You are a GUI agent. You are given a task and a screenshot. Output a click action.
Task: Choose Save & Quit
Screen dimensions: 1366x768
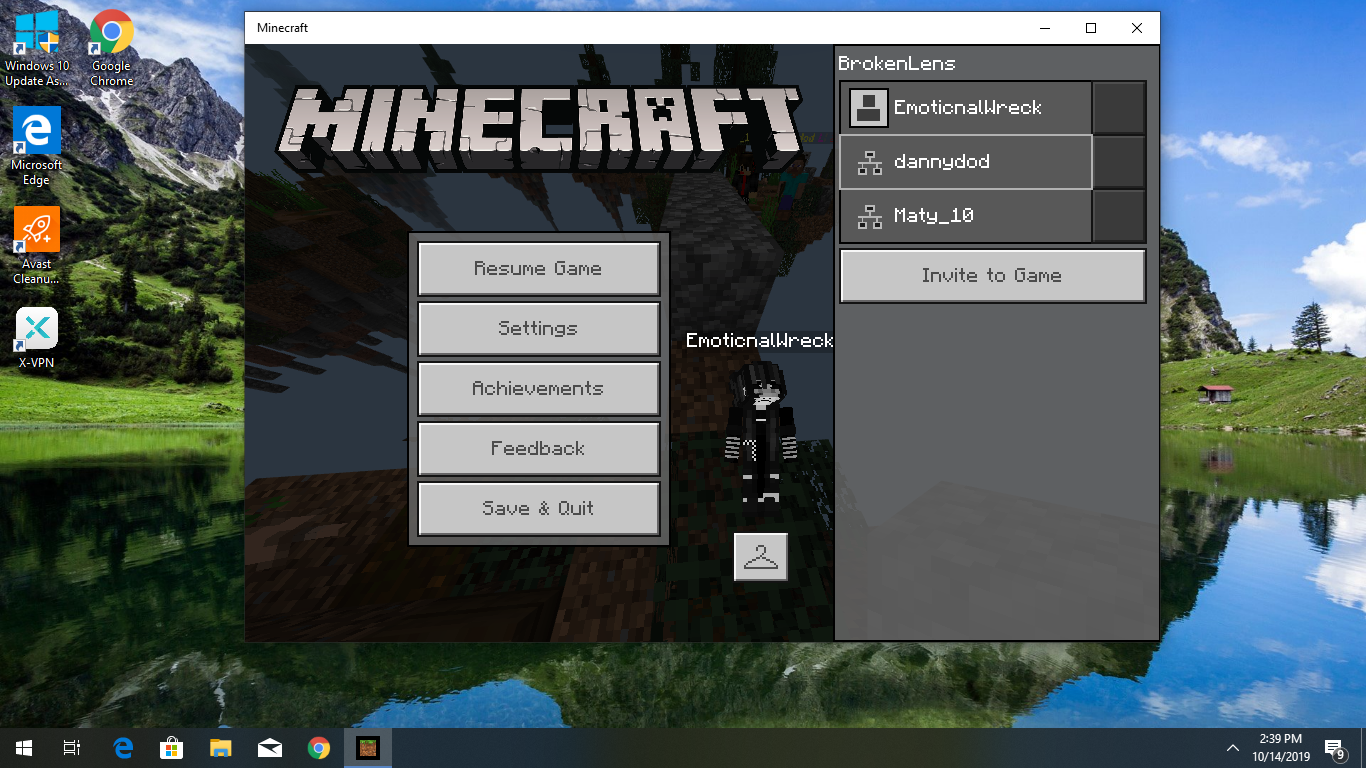coord(539,509)
